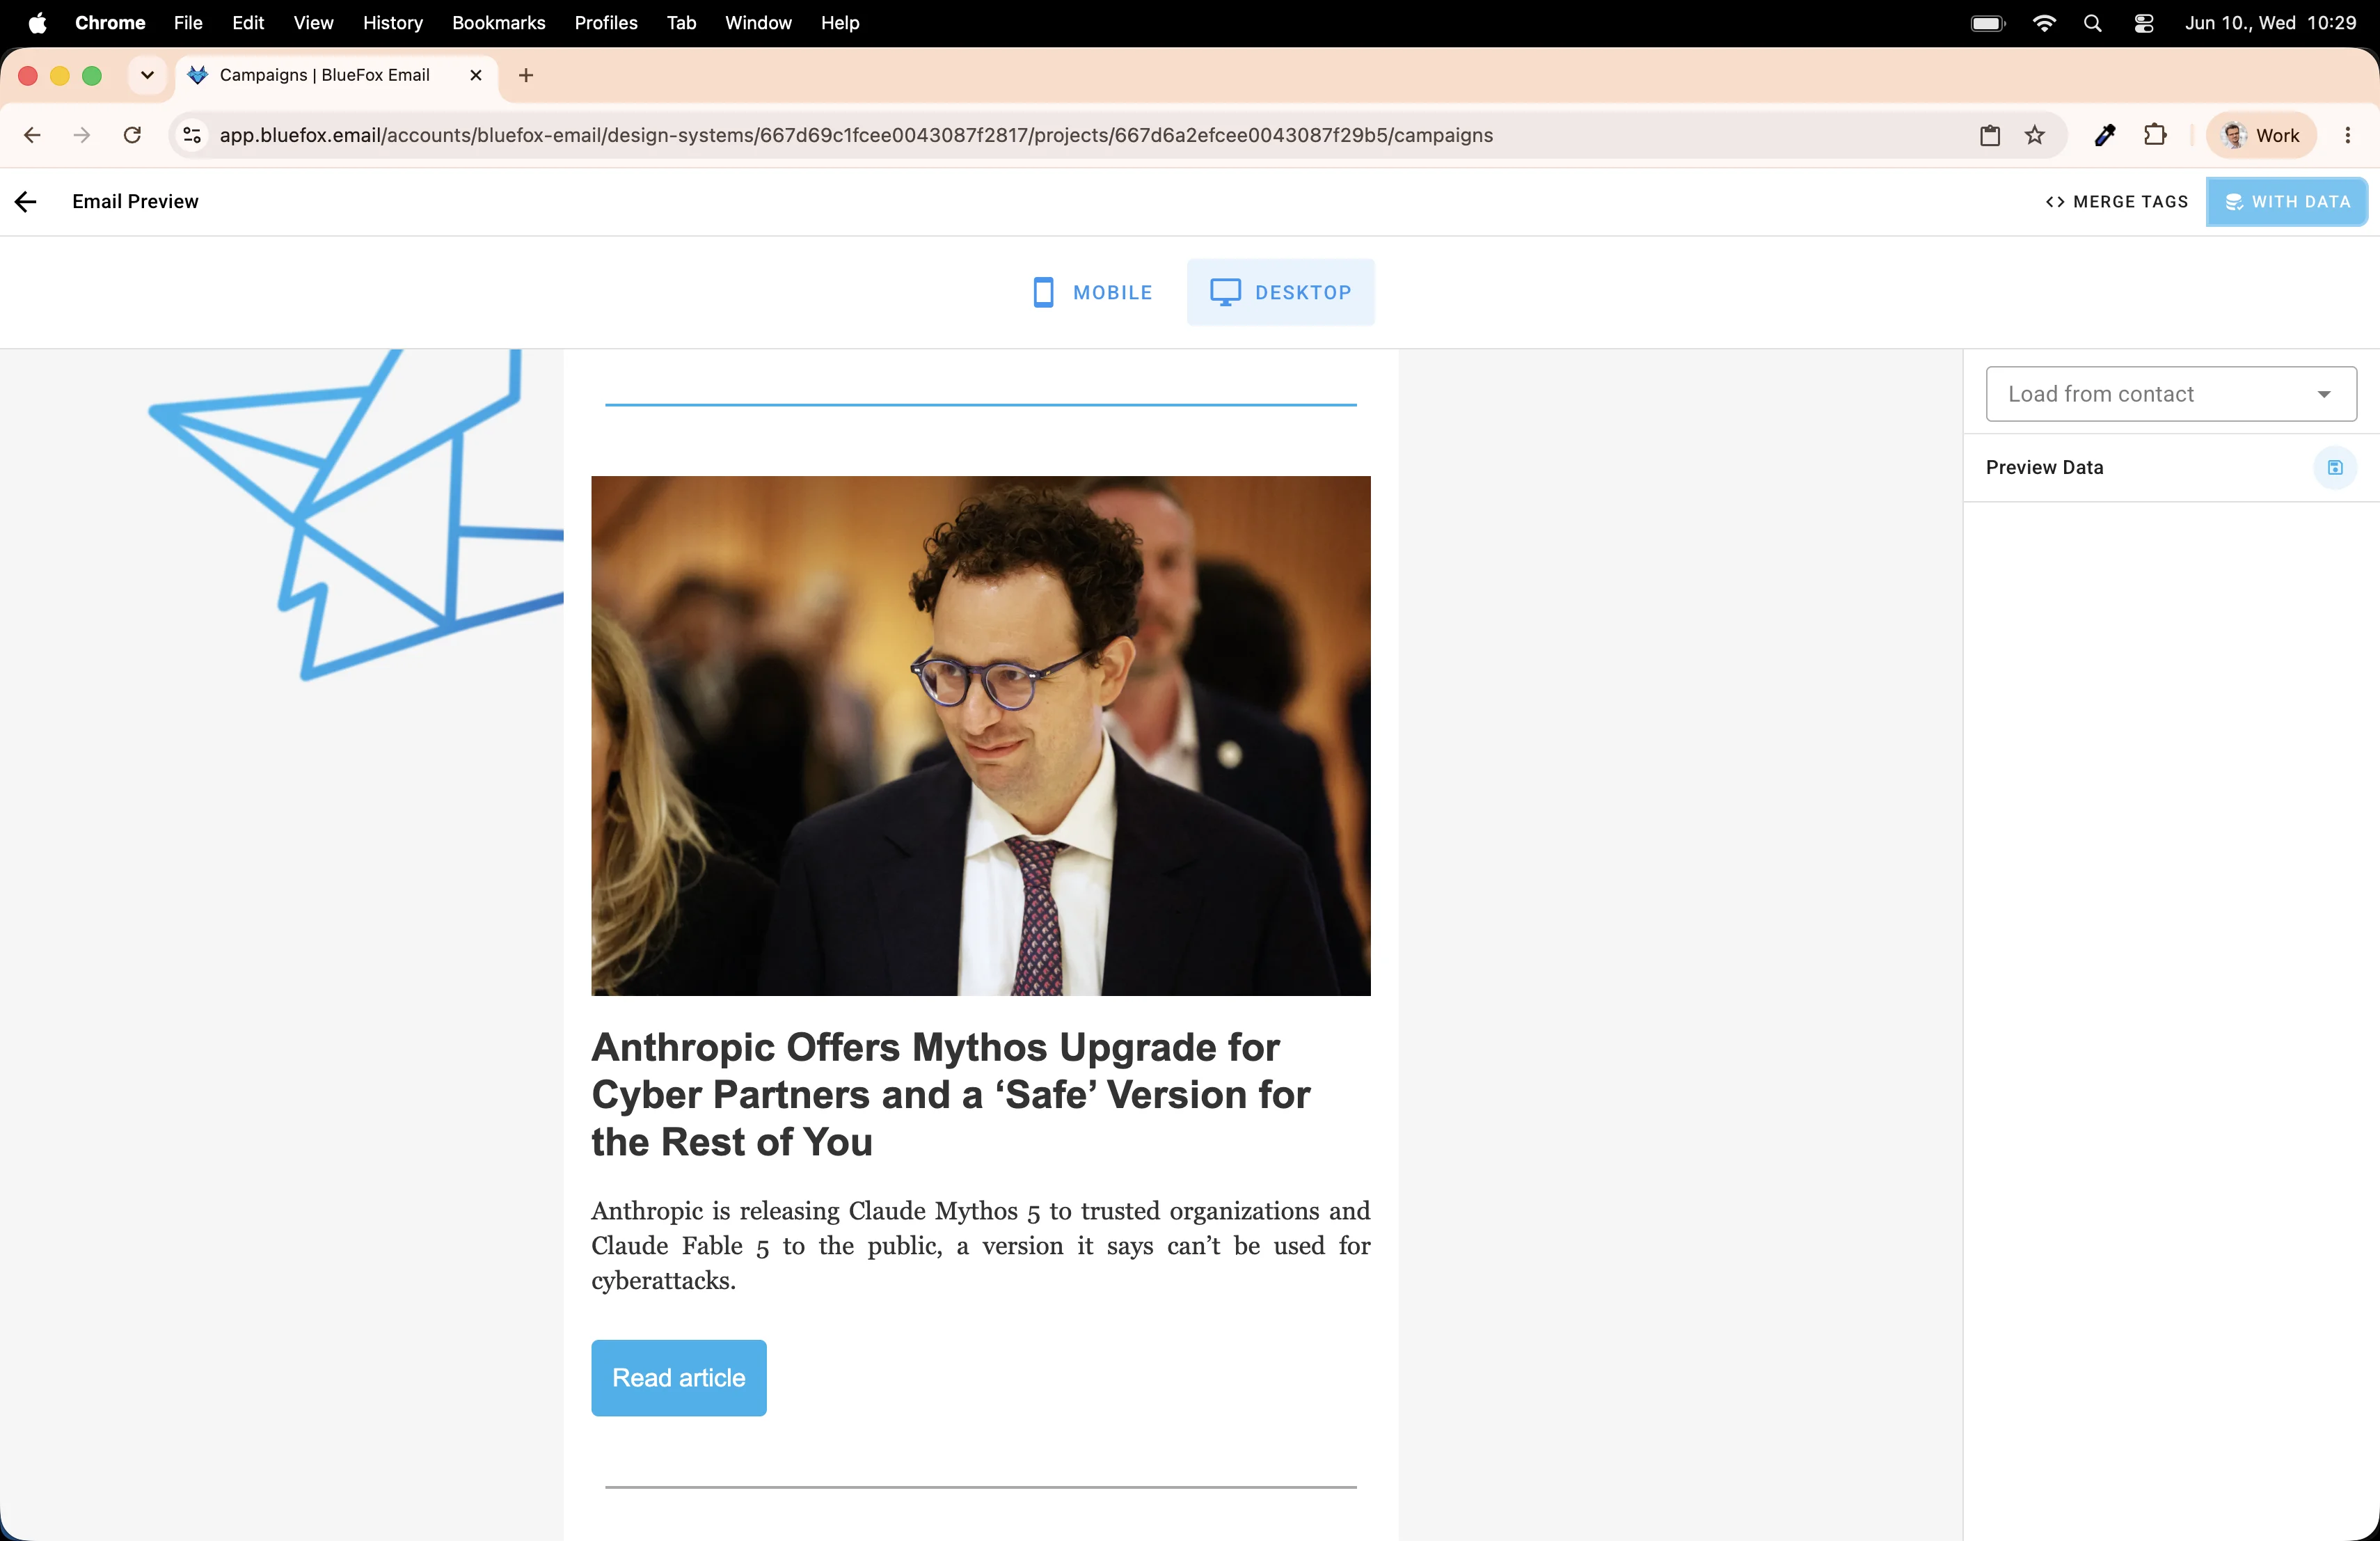Show merge tags view
Screen dimensions: 2380x1541
(2116, 202)
